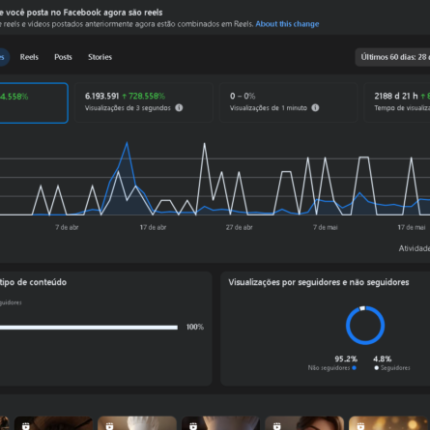Screen dimensions: 430x430
Task: Click info icon beside Visualizações de 3 segundos
Action: click(179, 108)
